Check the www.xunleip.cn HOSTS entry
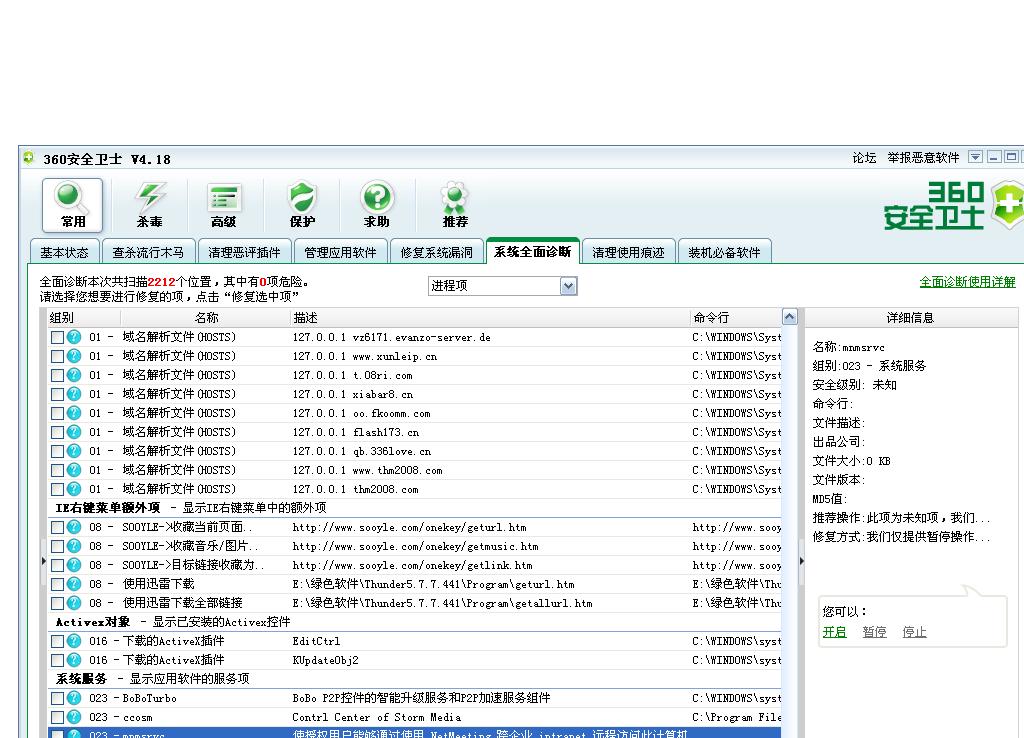 coord(57,357)
